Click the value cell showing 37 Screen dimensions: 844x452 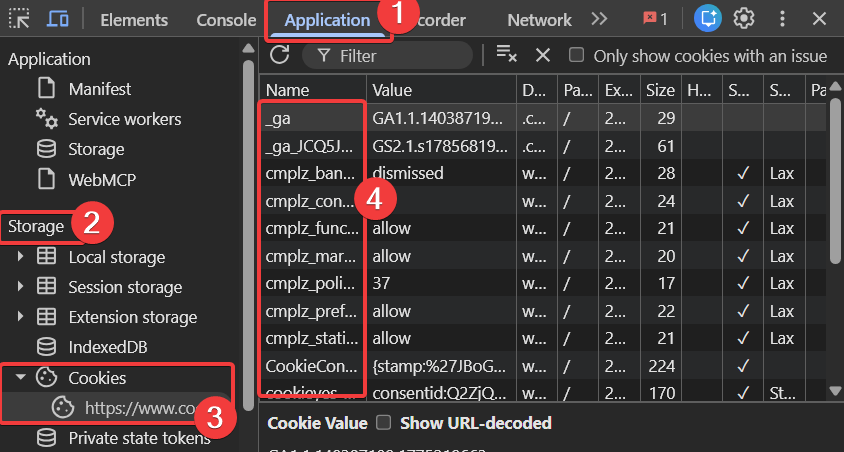(441, 284)
